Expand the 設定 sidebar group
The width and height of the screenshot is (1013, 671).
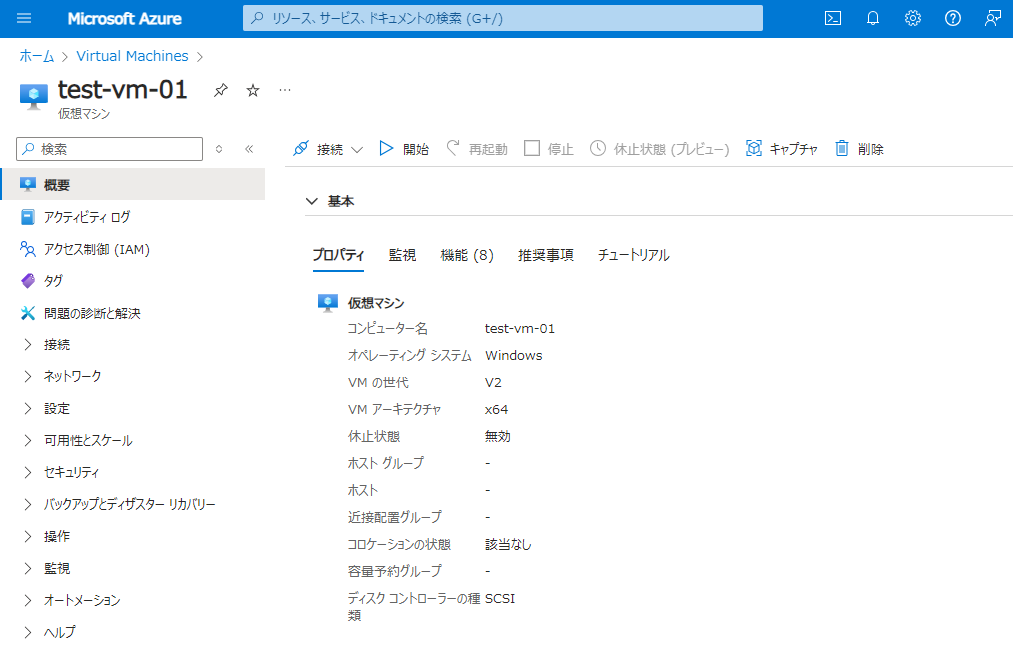[28, 409]
